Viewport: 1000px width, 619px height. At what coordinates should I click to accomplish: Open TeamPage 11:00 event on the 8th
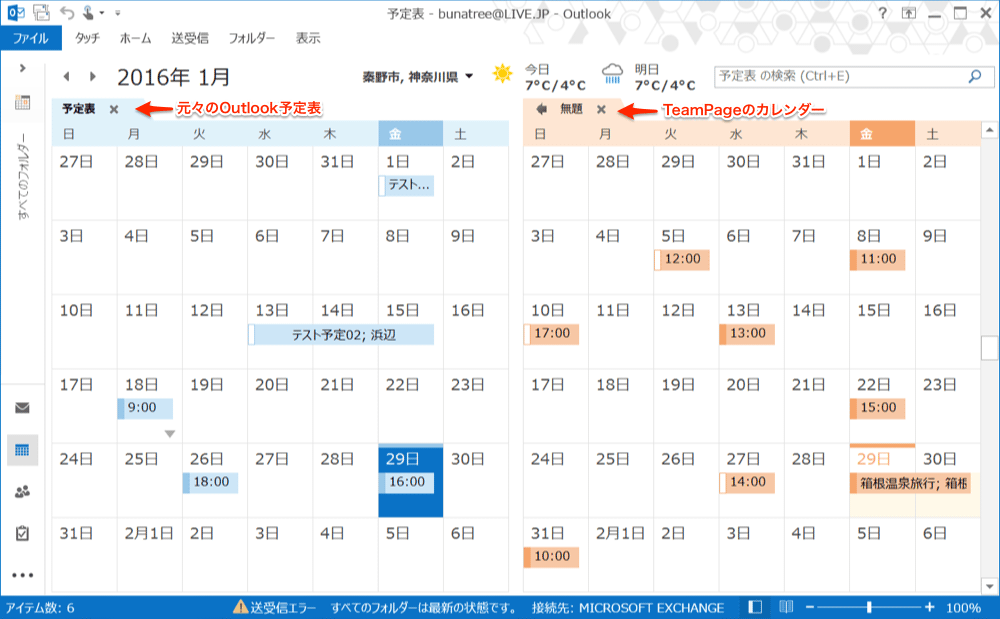click(878, 259)
